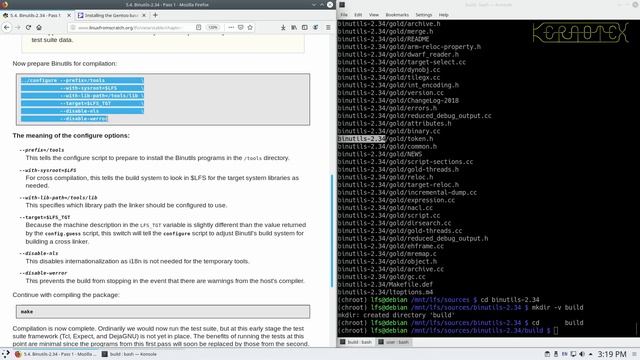Open a new Firefox tab
This screenshot has width=640, height=360.
(x=155, y=15)
